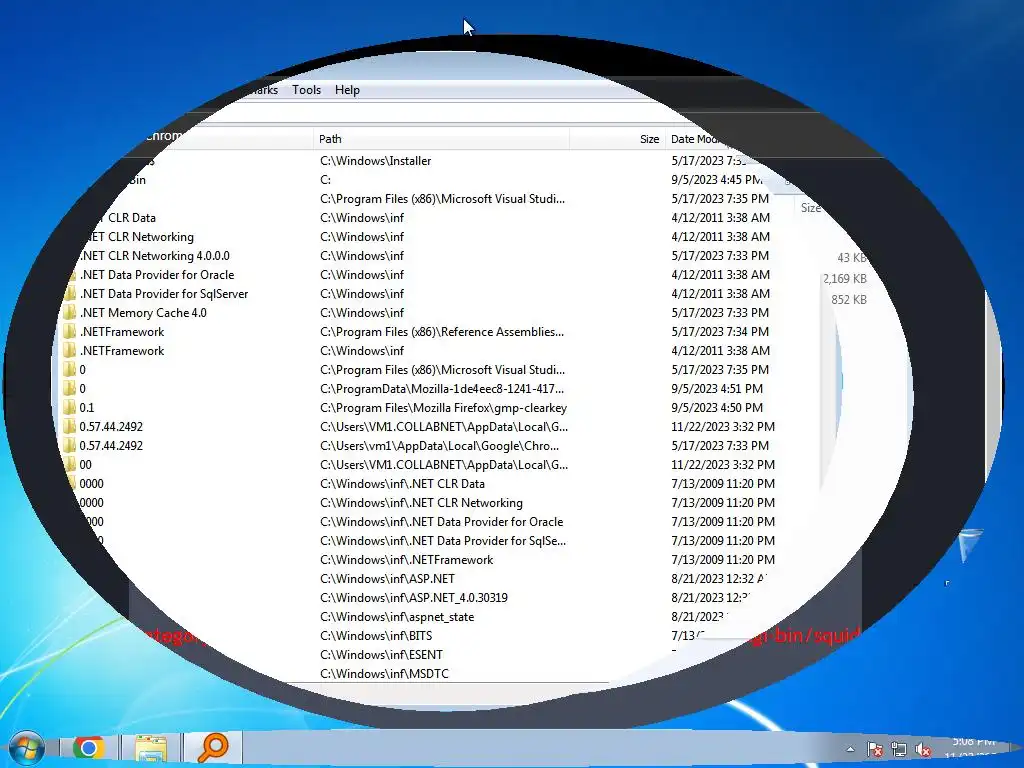Open the Action Center flag icon
1024x768 pixels.
pos(875,750)
